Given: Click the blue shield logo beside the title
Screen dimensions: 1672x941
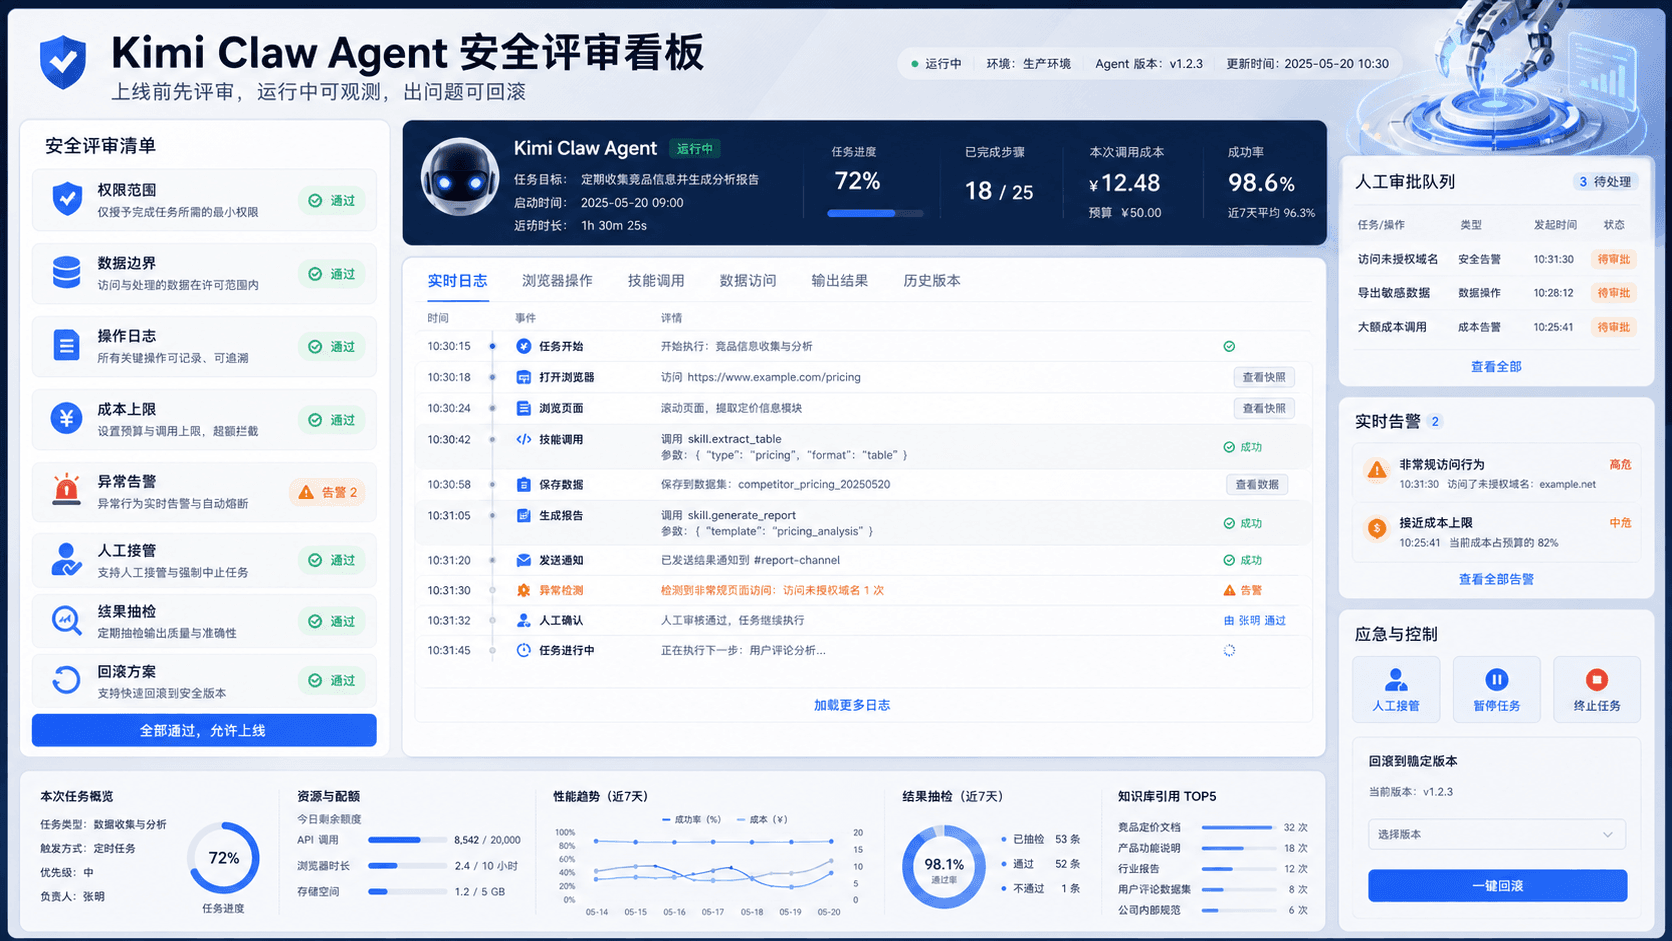Looking at the screenshot, I should (62, 62).
